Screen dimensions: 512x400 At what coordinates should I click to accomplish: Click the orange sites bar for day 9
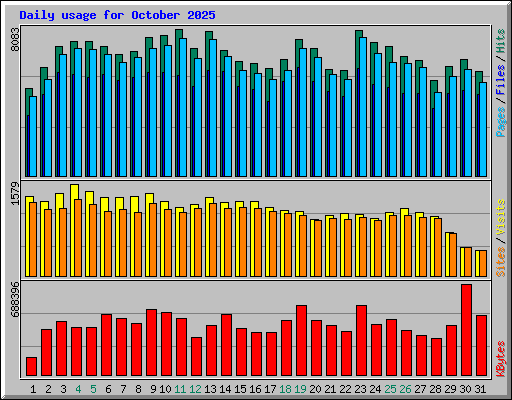(153, 240)
